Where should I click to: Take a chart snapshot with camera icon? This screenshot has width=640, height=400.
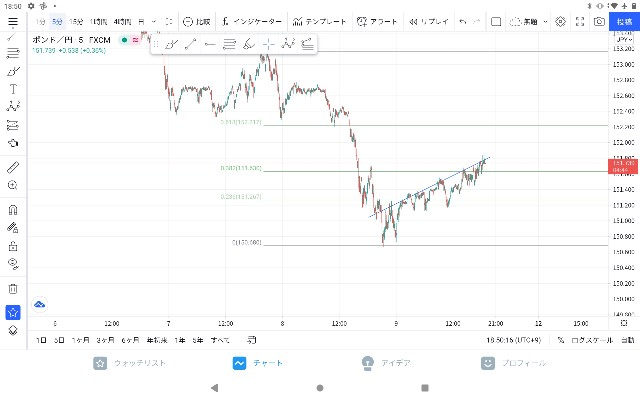[599, 22]
